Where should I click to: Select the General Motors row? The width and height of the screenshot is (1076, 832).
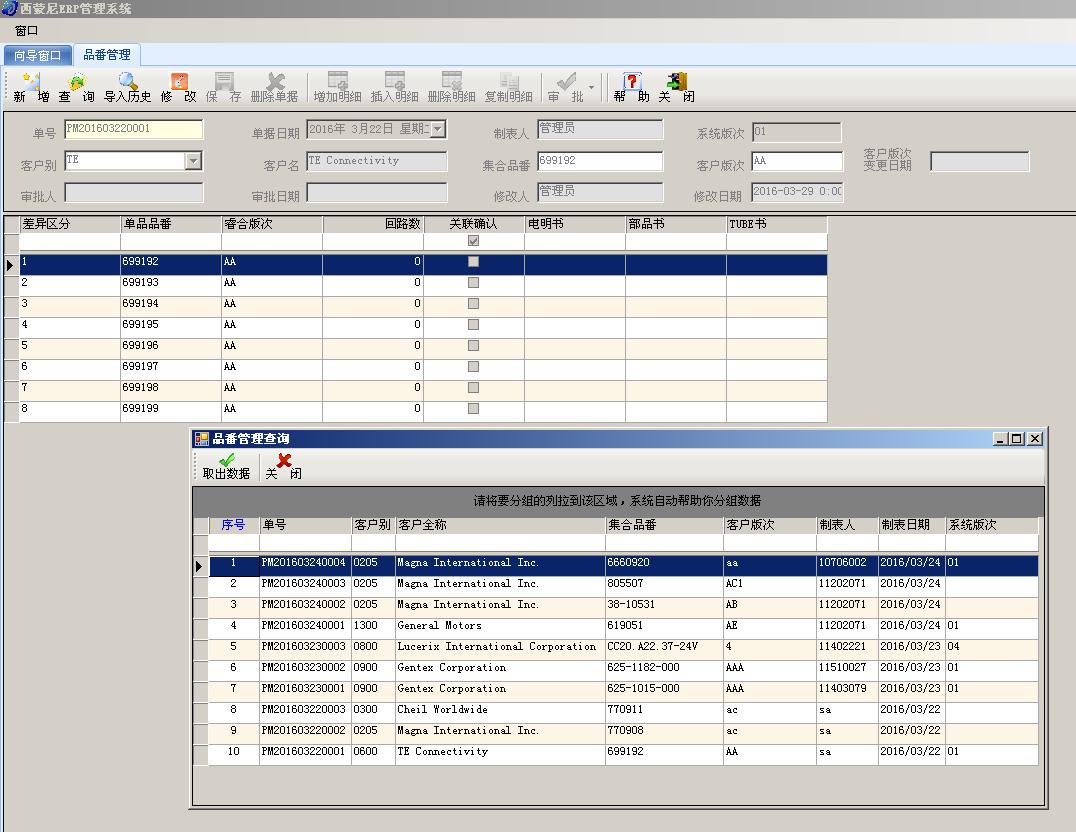(439, 626)
